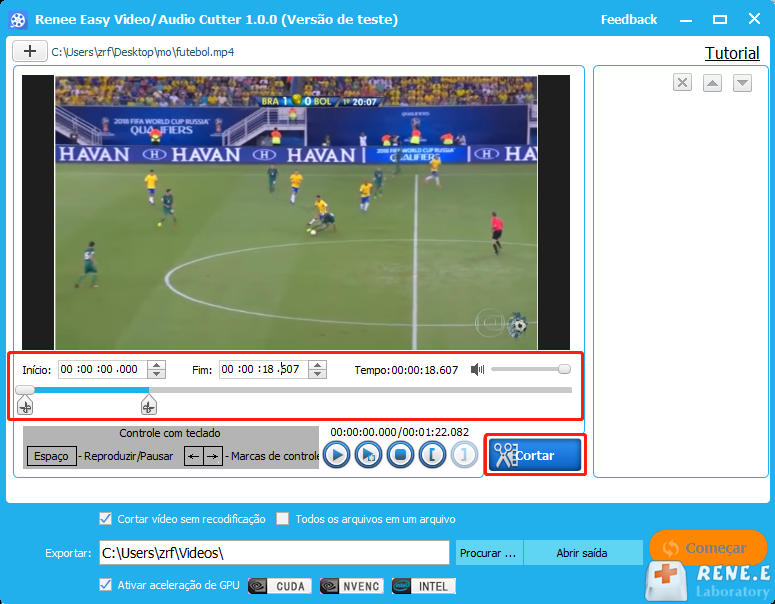Click the 00:00:00.000/00:01:22.082 position text
The image size is (775, 604).
(x=399, y=432)
